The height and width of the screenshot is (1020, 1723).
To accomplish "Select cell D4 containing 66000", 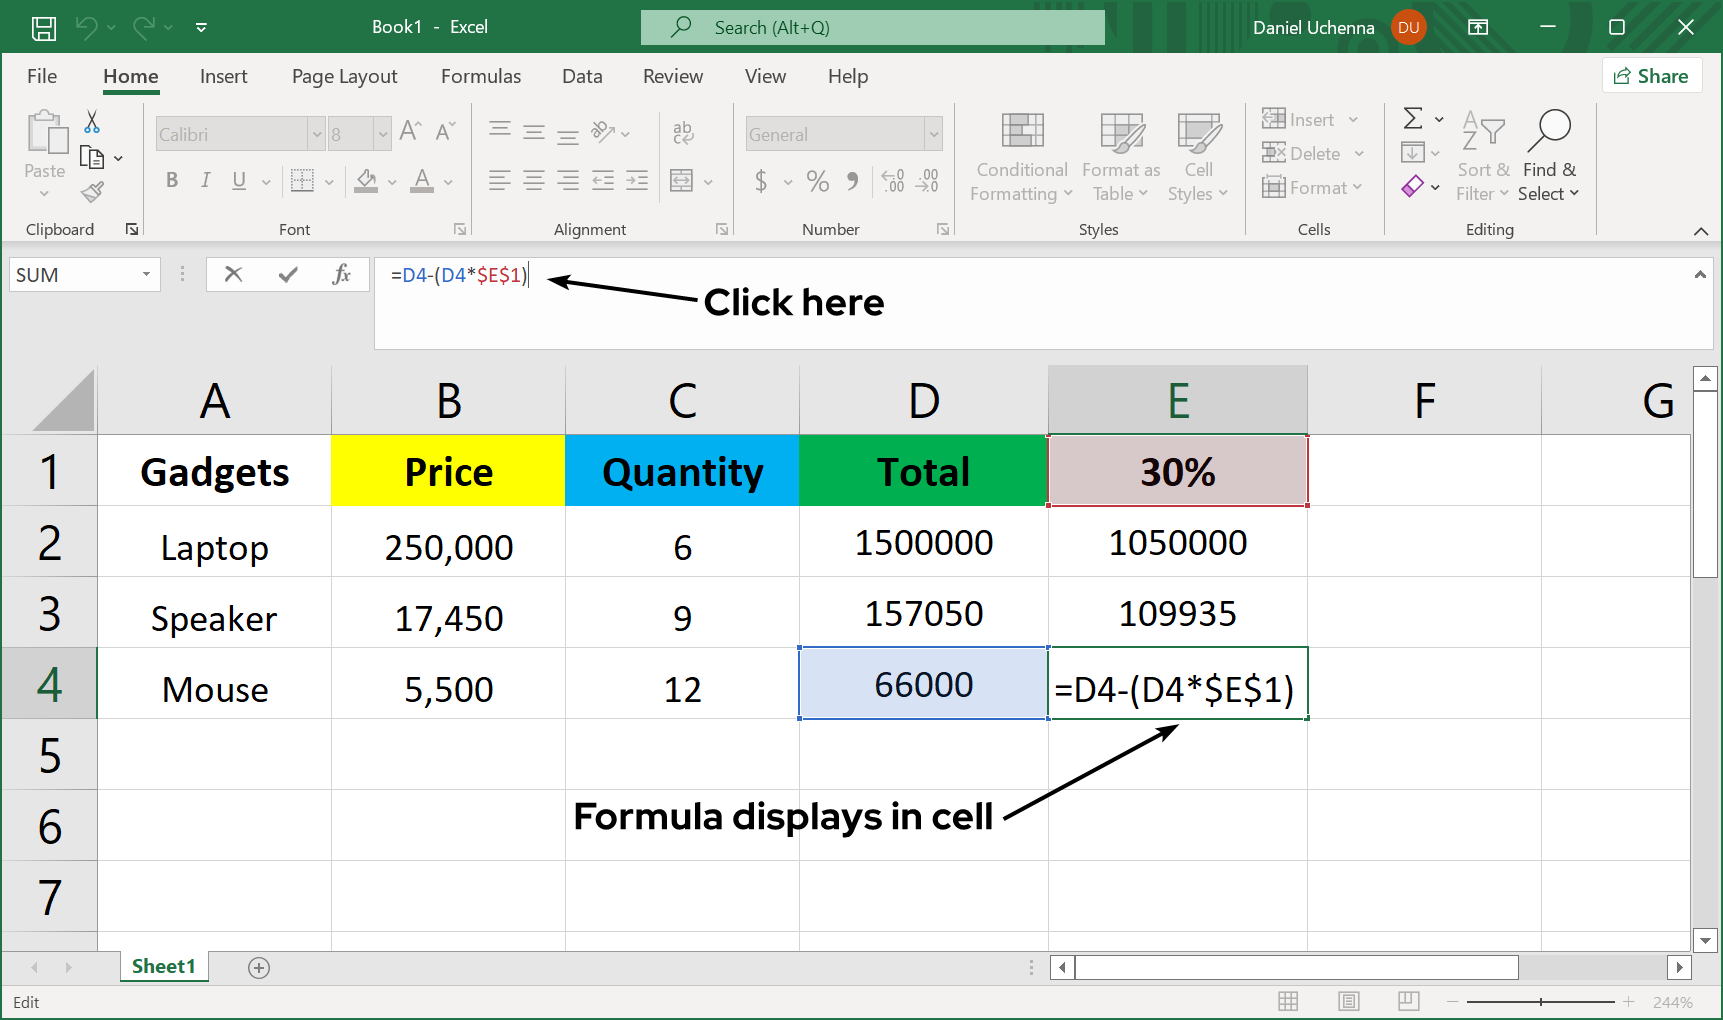I will coord(923,684).
